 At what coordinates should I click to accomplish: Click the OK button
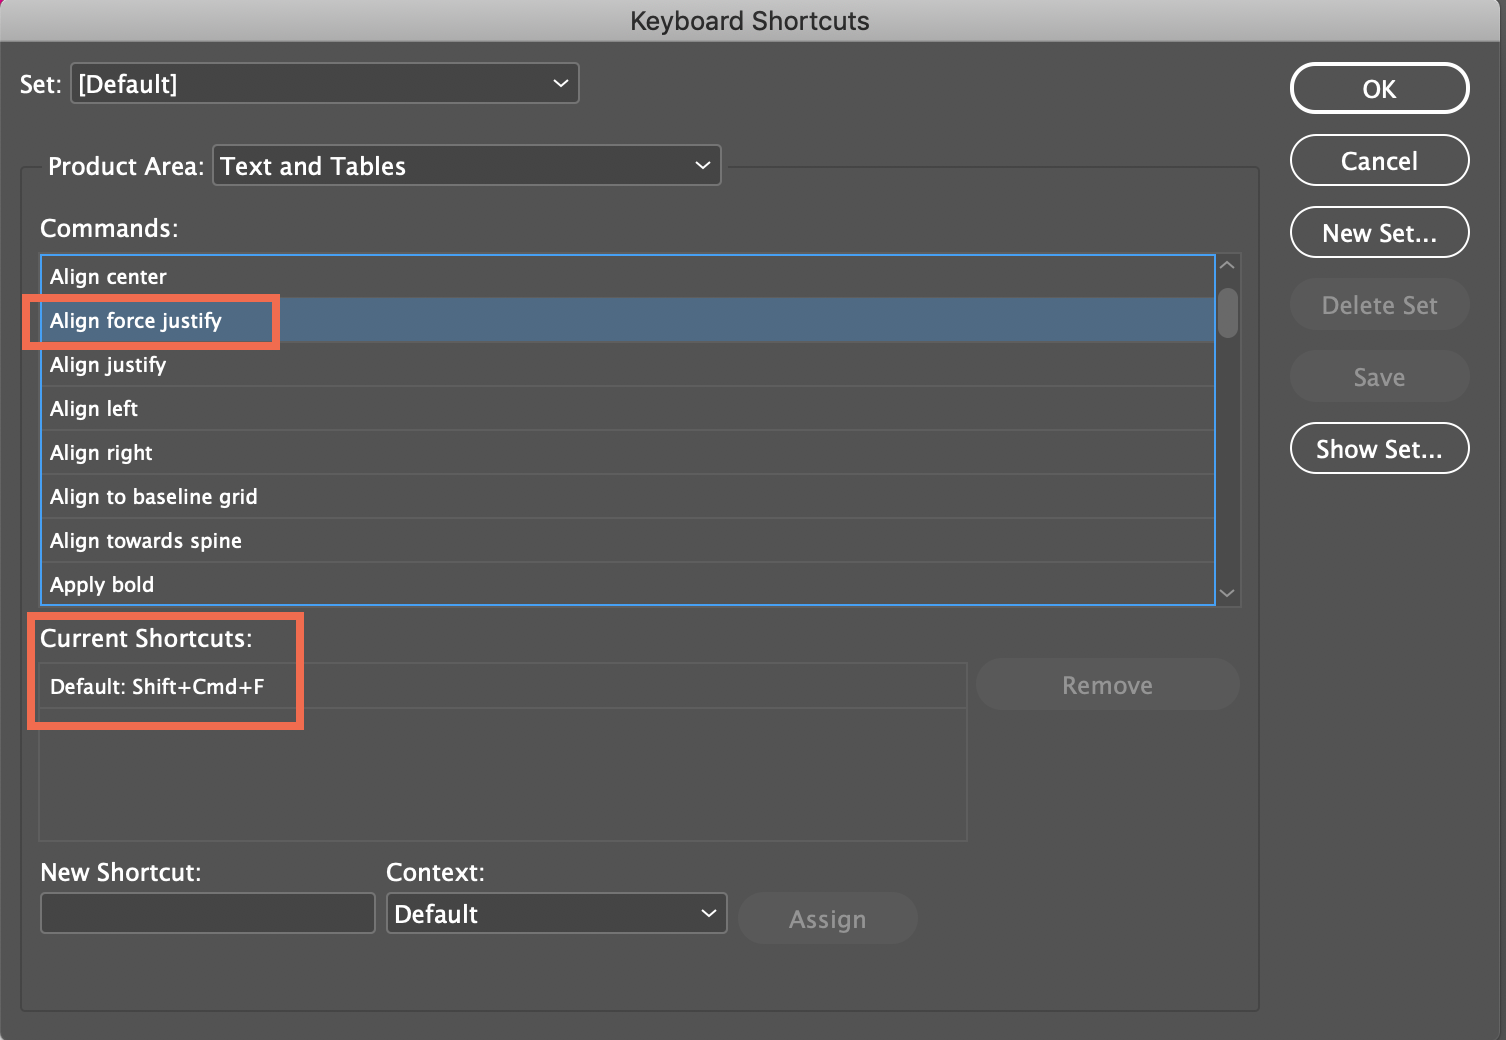click(1379, 88)
